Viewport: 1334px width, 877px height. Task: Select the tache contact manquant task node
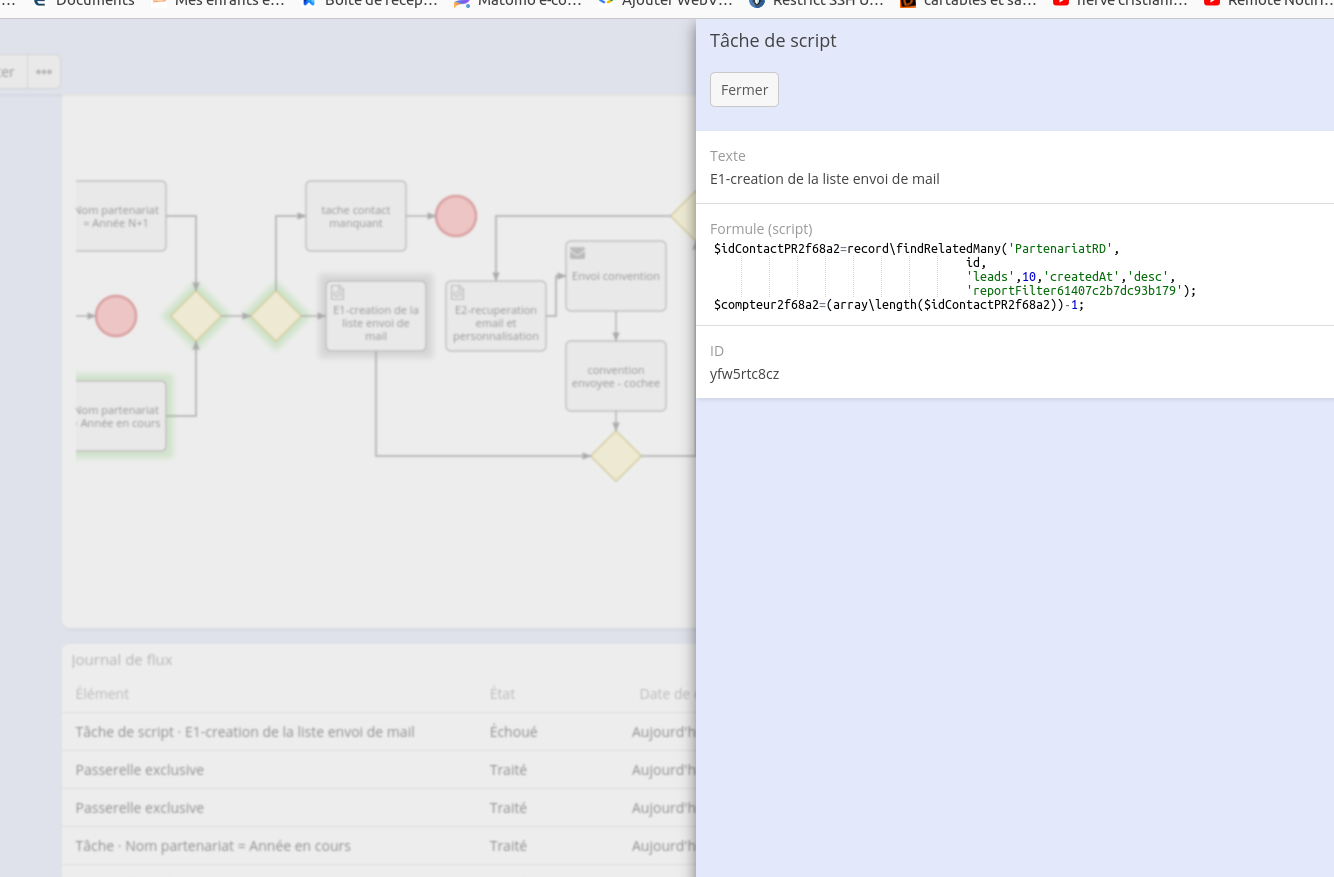pyautogui.click(x=356, y=216)
